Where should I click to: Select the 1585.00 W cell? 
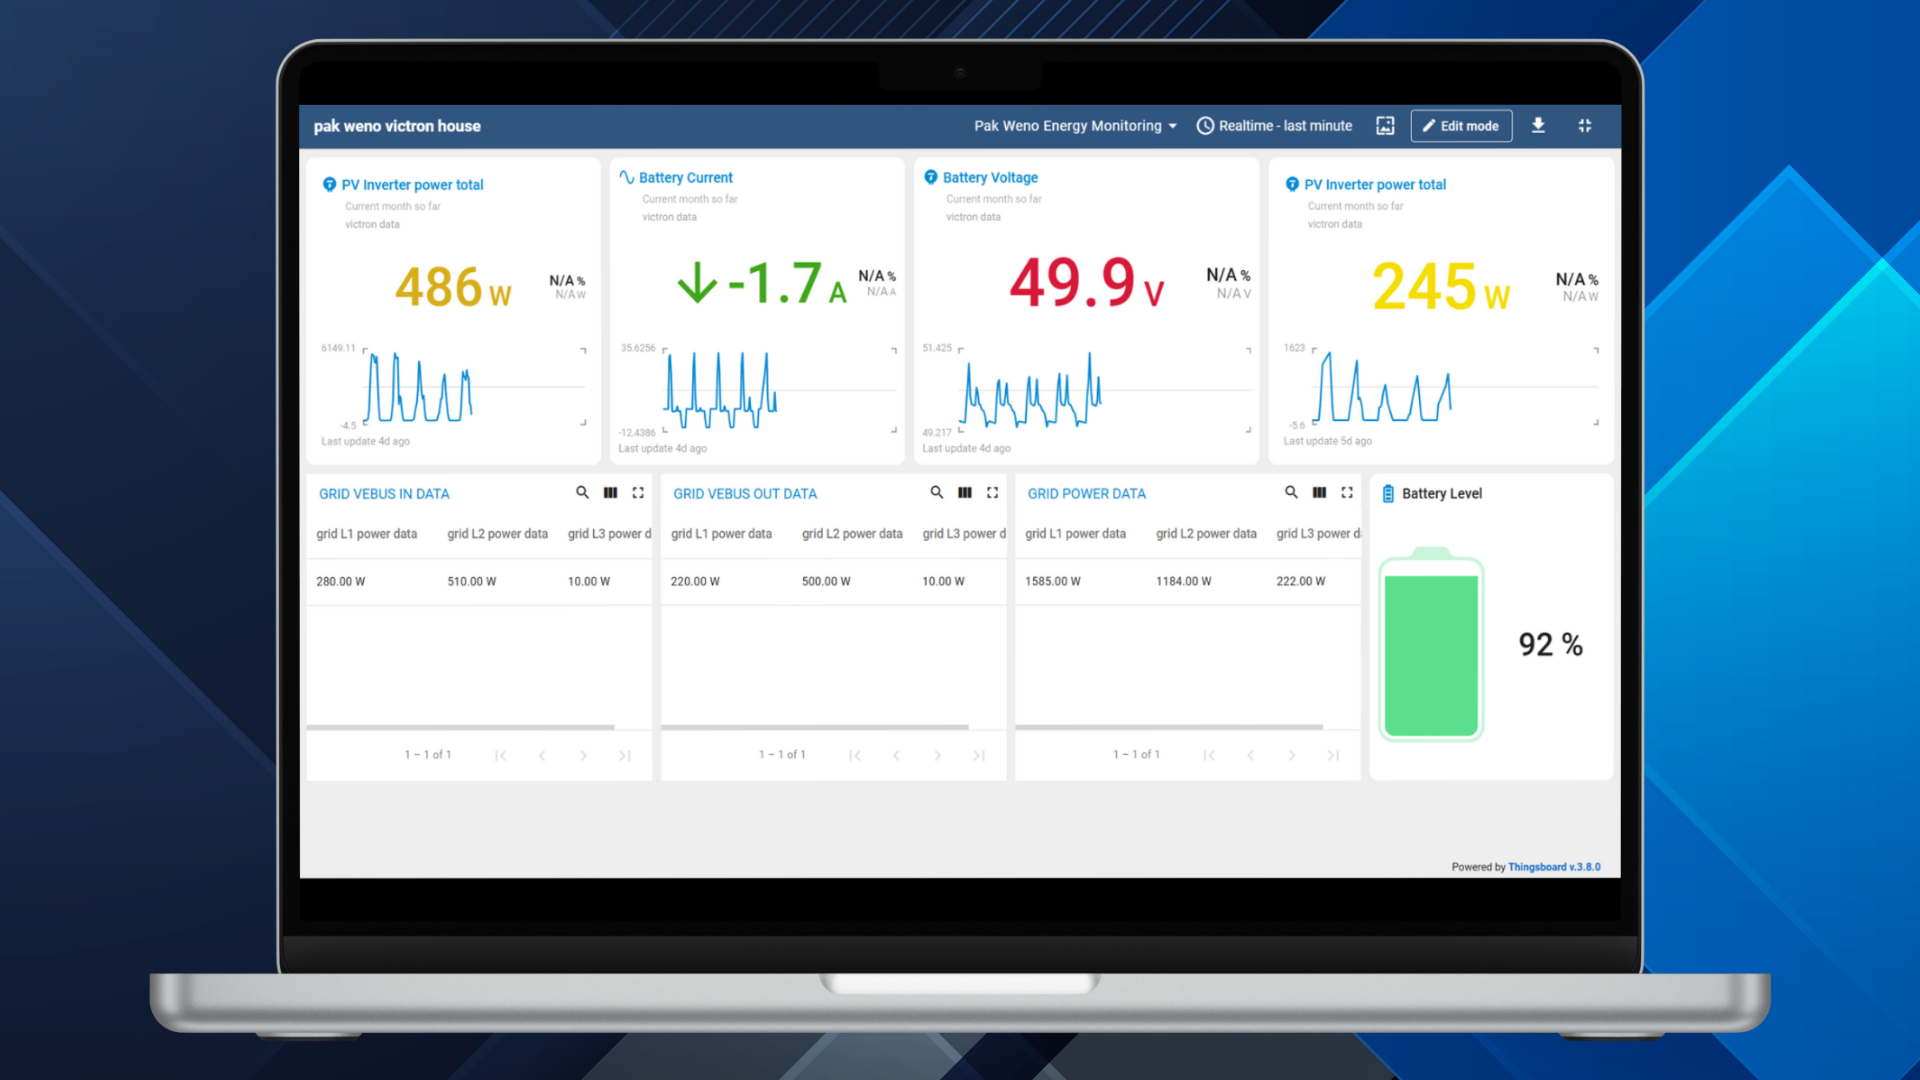click(1053, 581)
